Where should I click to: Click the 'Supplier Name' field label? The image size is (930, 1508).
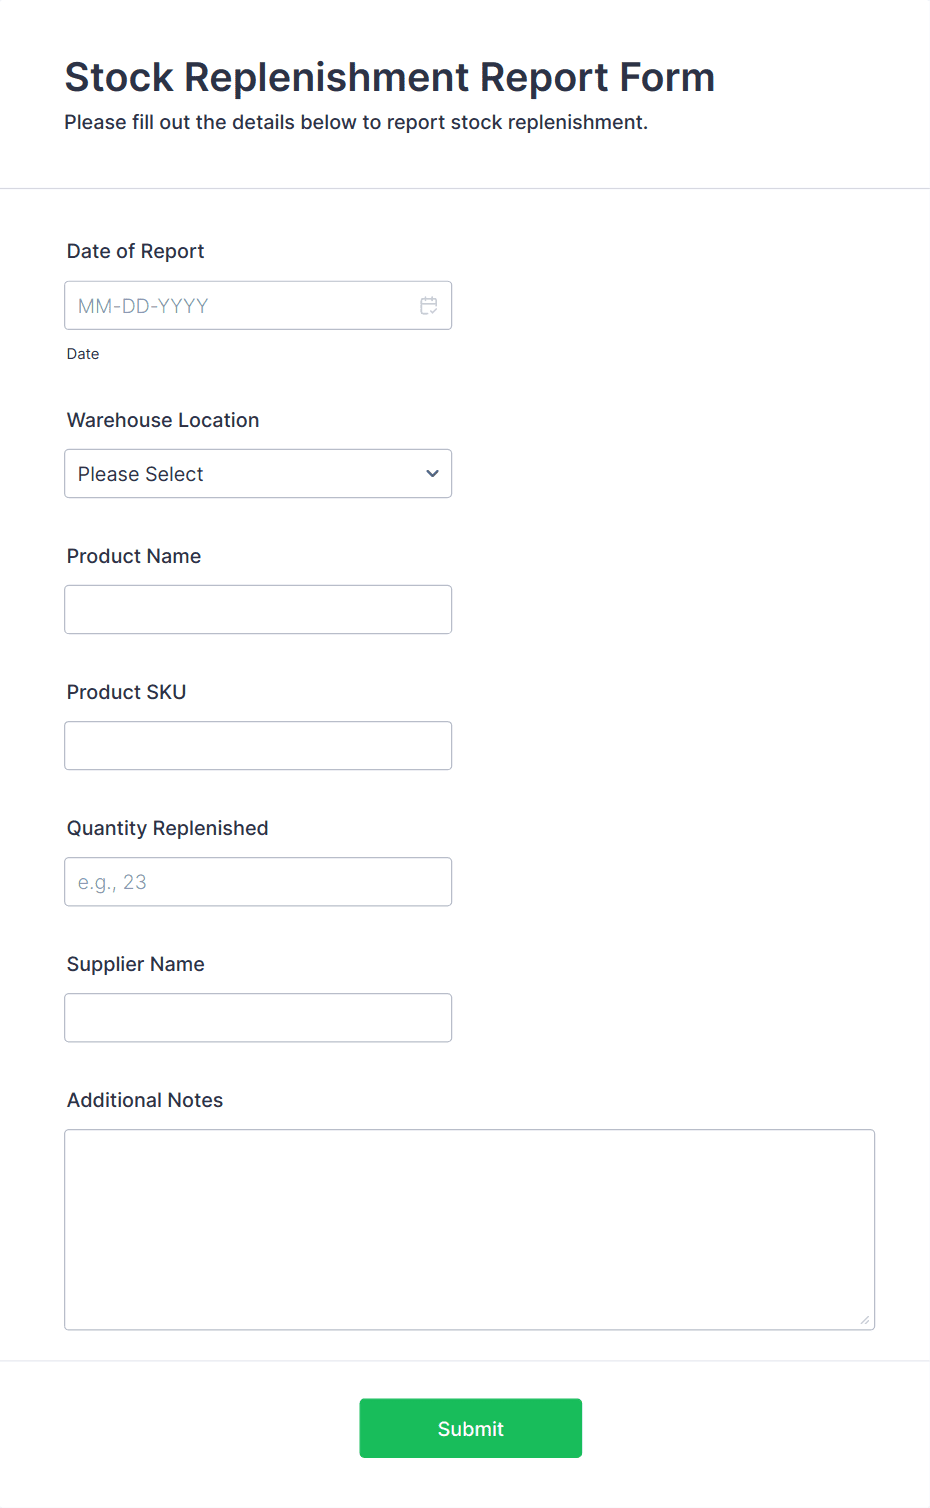(135, 964)
